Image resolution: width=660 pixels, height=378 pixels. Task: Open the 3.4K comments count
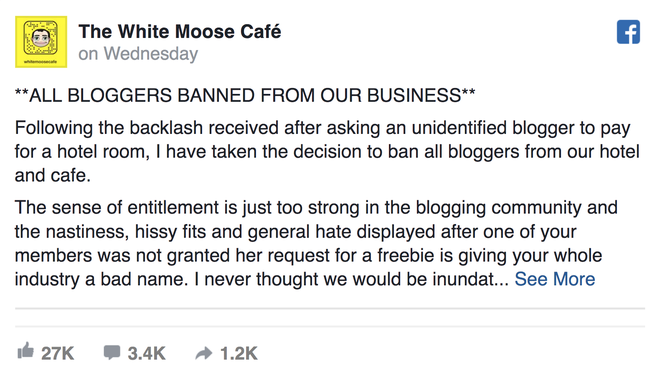[146, 353]
